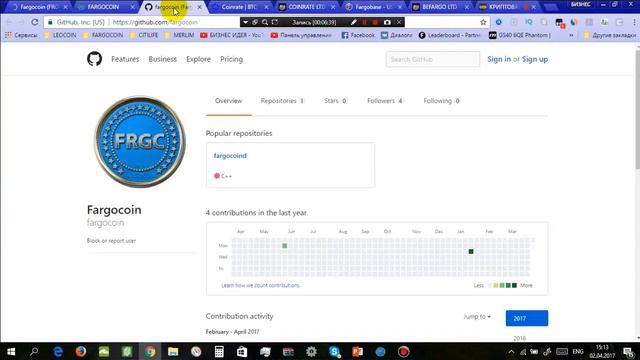640x360 pixels.
Task: Click the recorder magnifier zoom icon
Action: 265,22
